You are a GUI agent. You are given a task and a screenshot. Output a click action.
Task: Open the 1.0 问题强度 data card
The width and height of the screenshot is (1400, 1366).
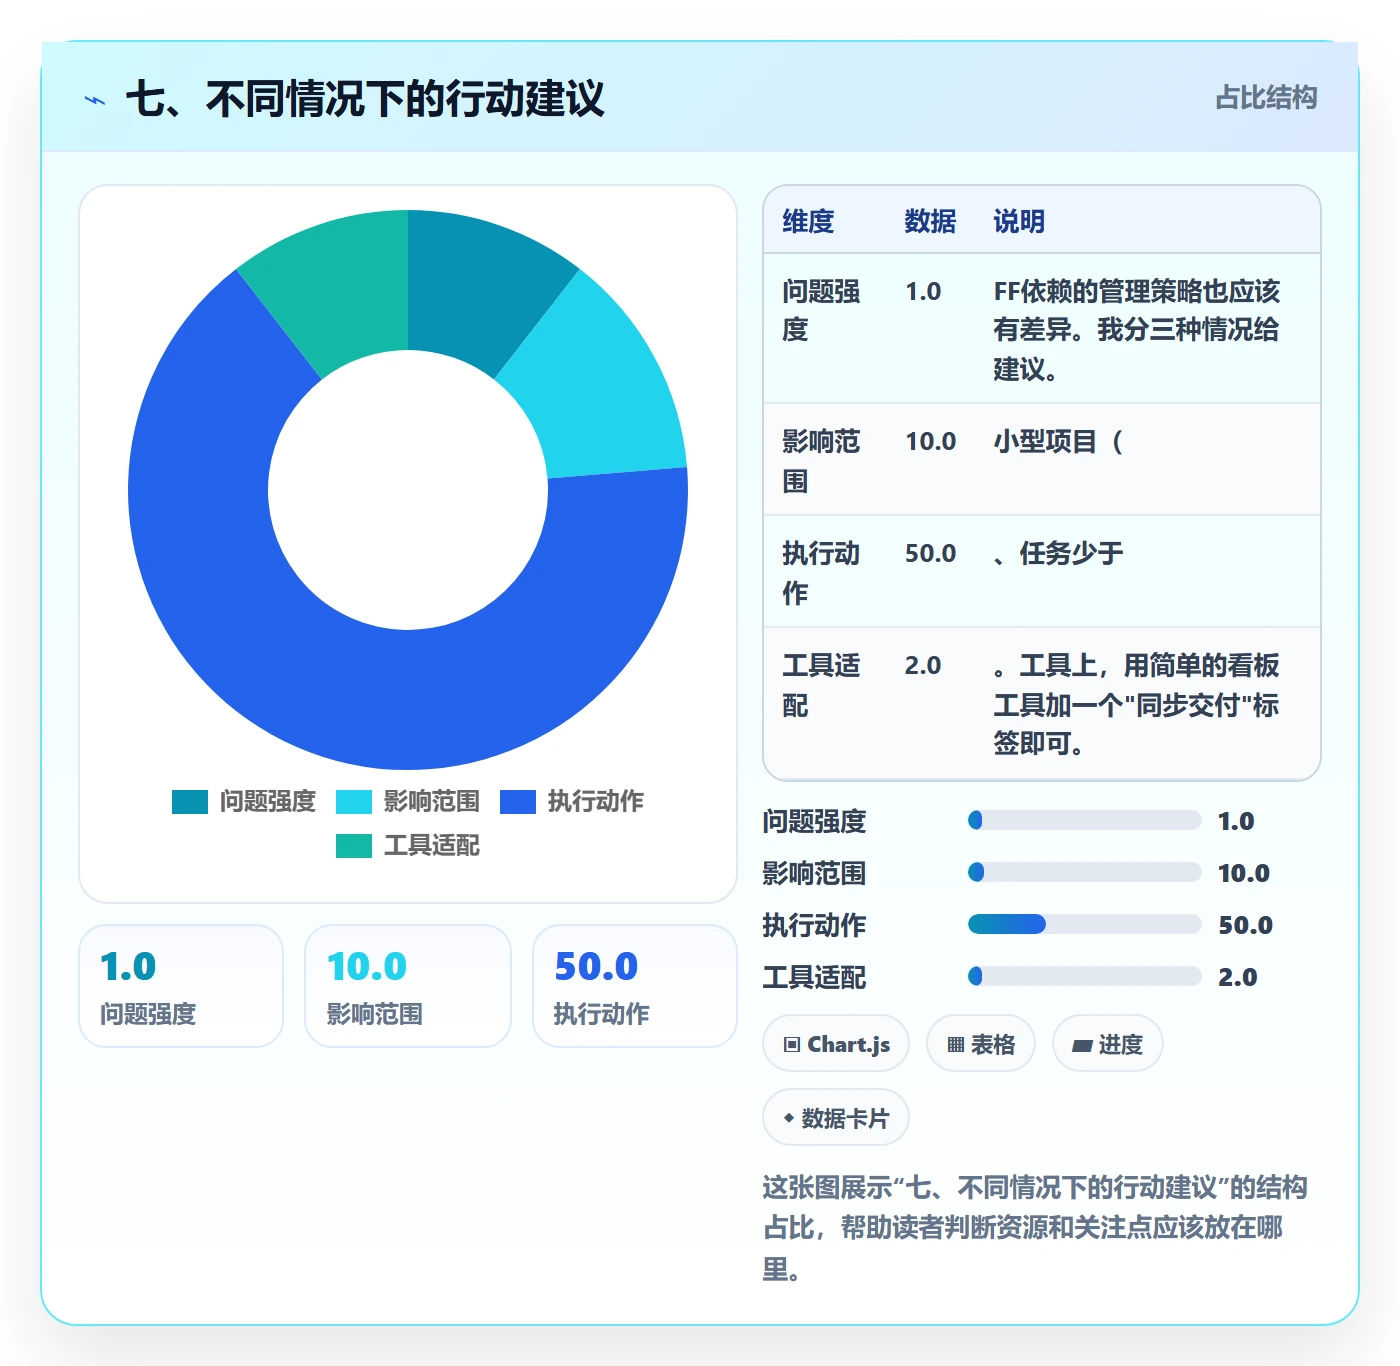click(181, 986)
